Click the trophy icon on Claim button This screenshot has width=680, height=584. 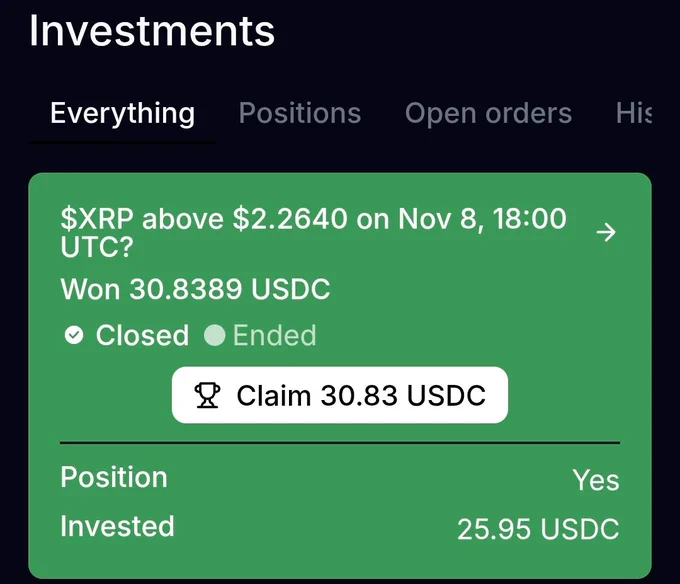[x=207, y=396]
